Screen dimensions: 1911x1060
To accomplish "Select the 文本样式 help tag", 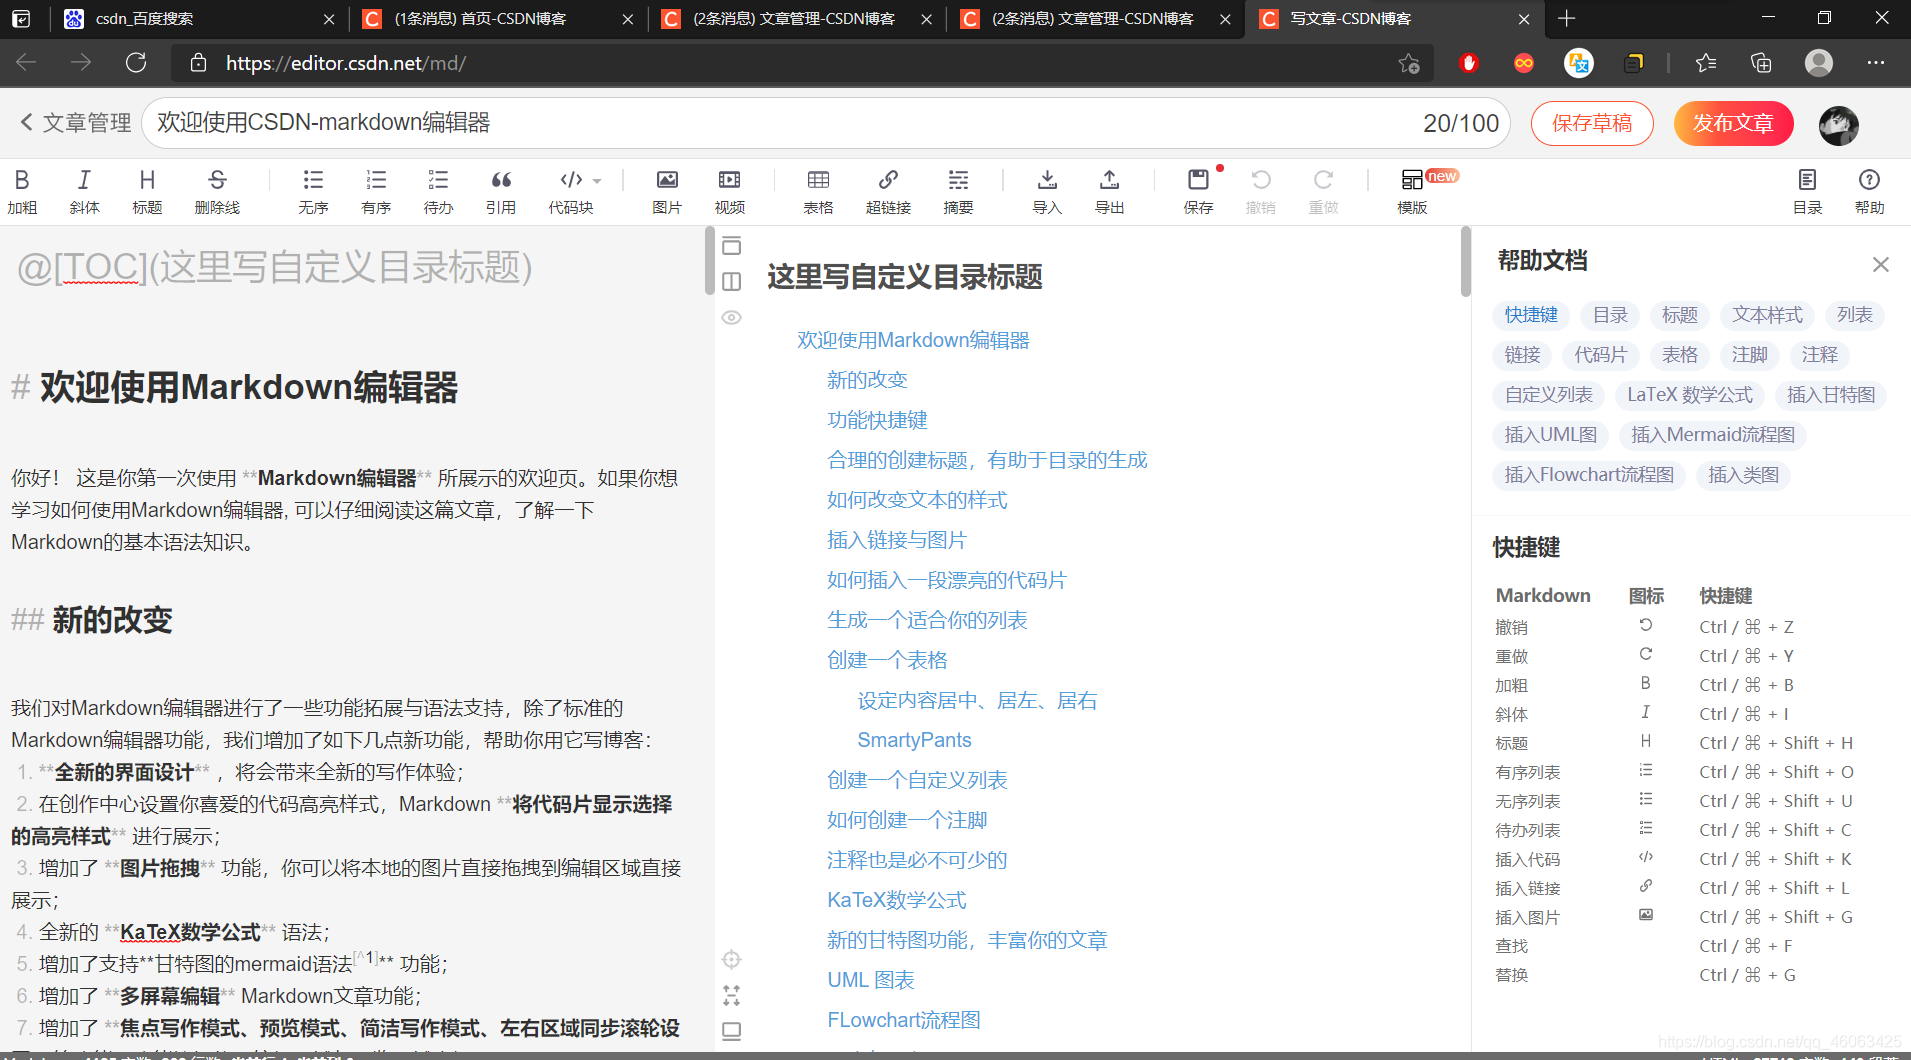I will pyautogui.click(x=1767, y=315).
